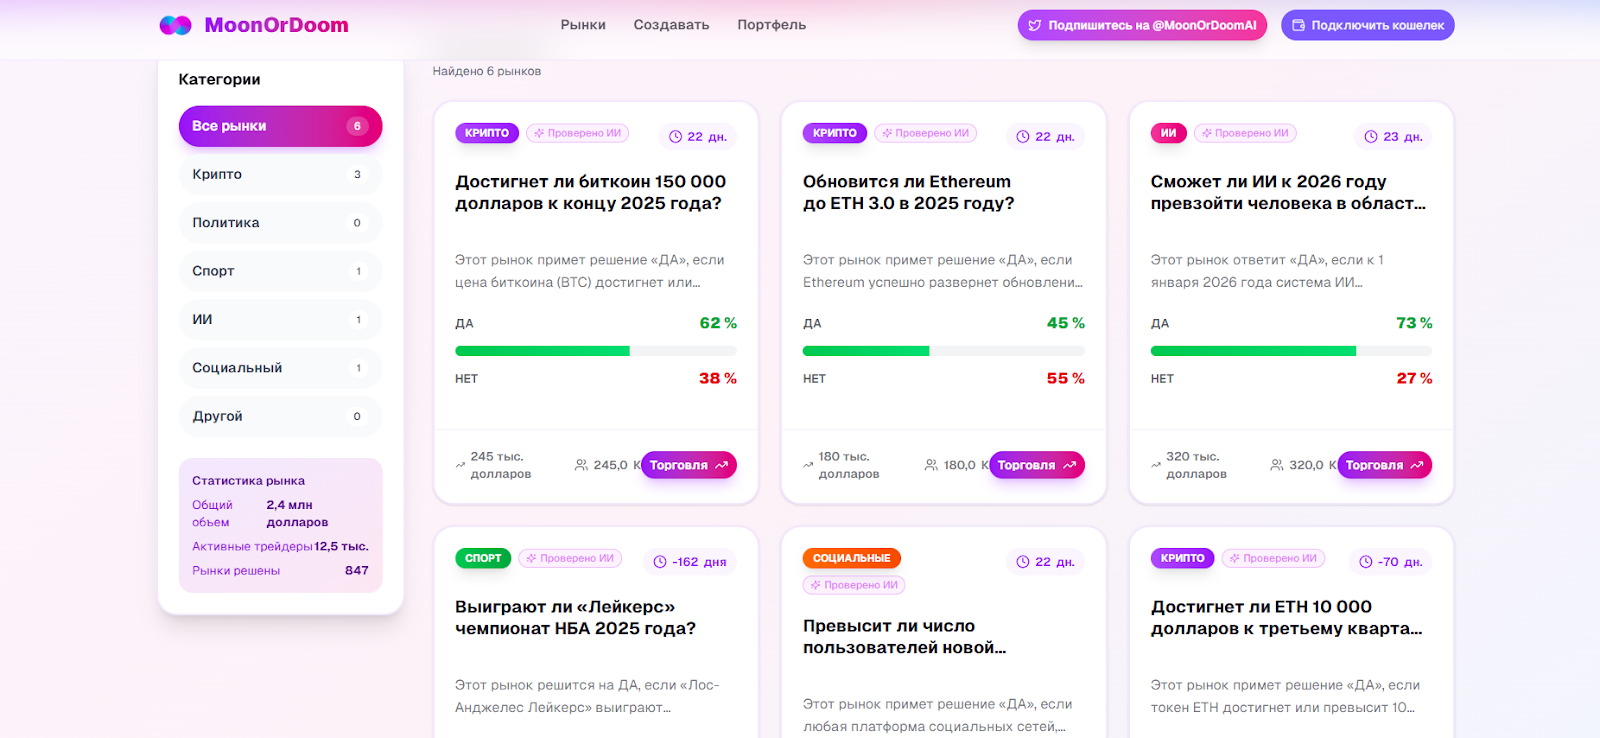Click the volume trend icon on the AI card
The image size is (1600, 738).
[x=1156, y=465]
